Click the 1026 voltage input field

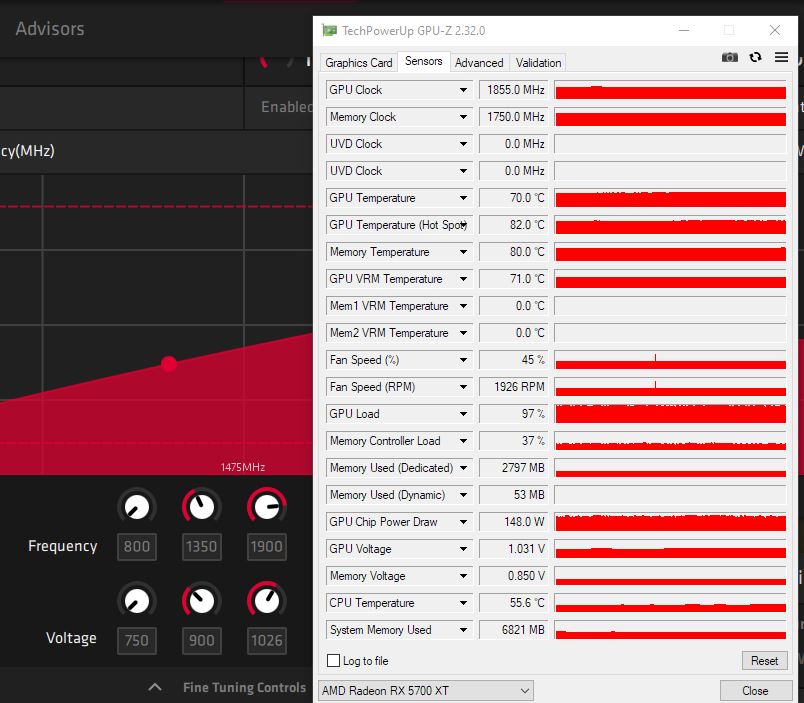(x=267, y=640)
